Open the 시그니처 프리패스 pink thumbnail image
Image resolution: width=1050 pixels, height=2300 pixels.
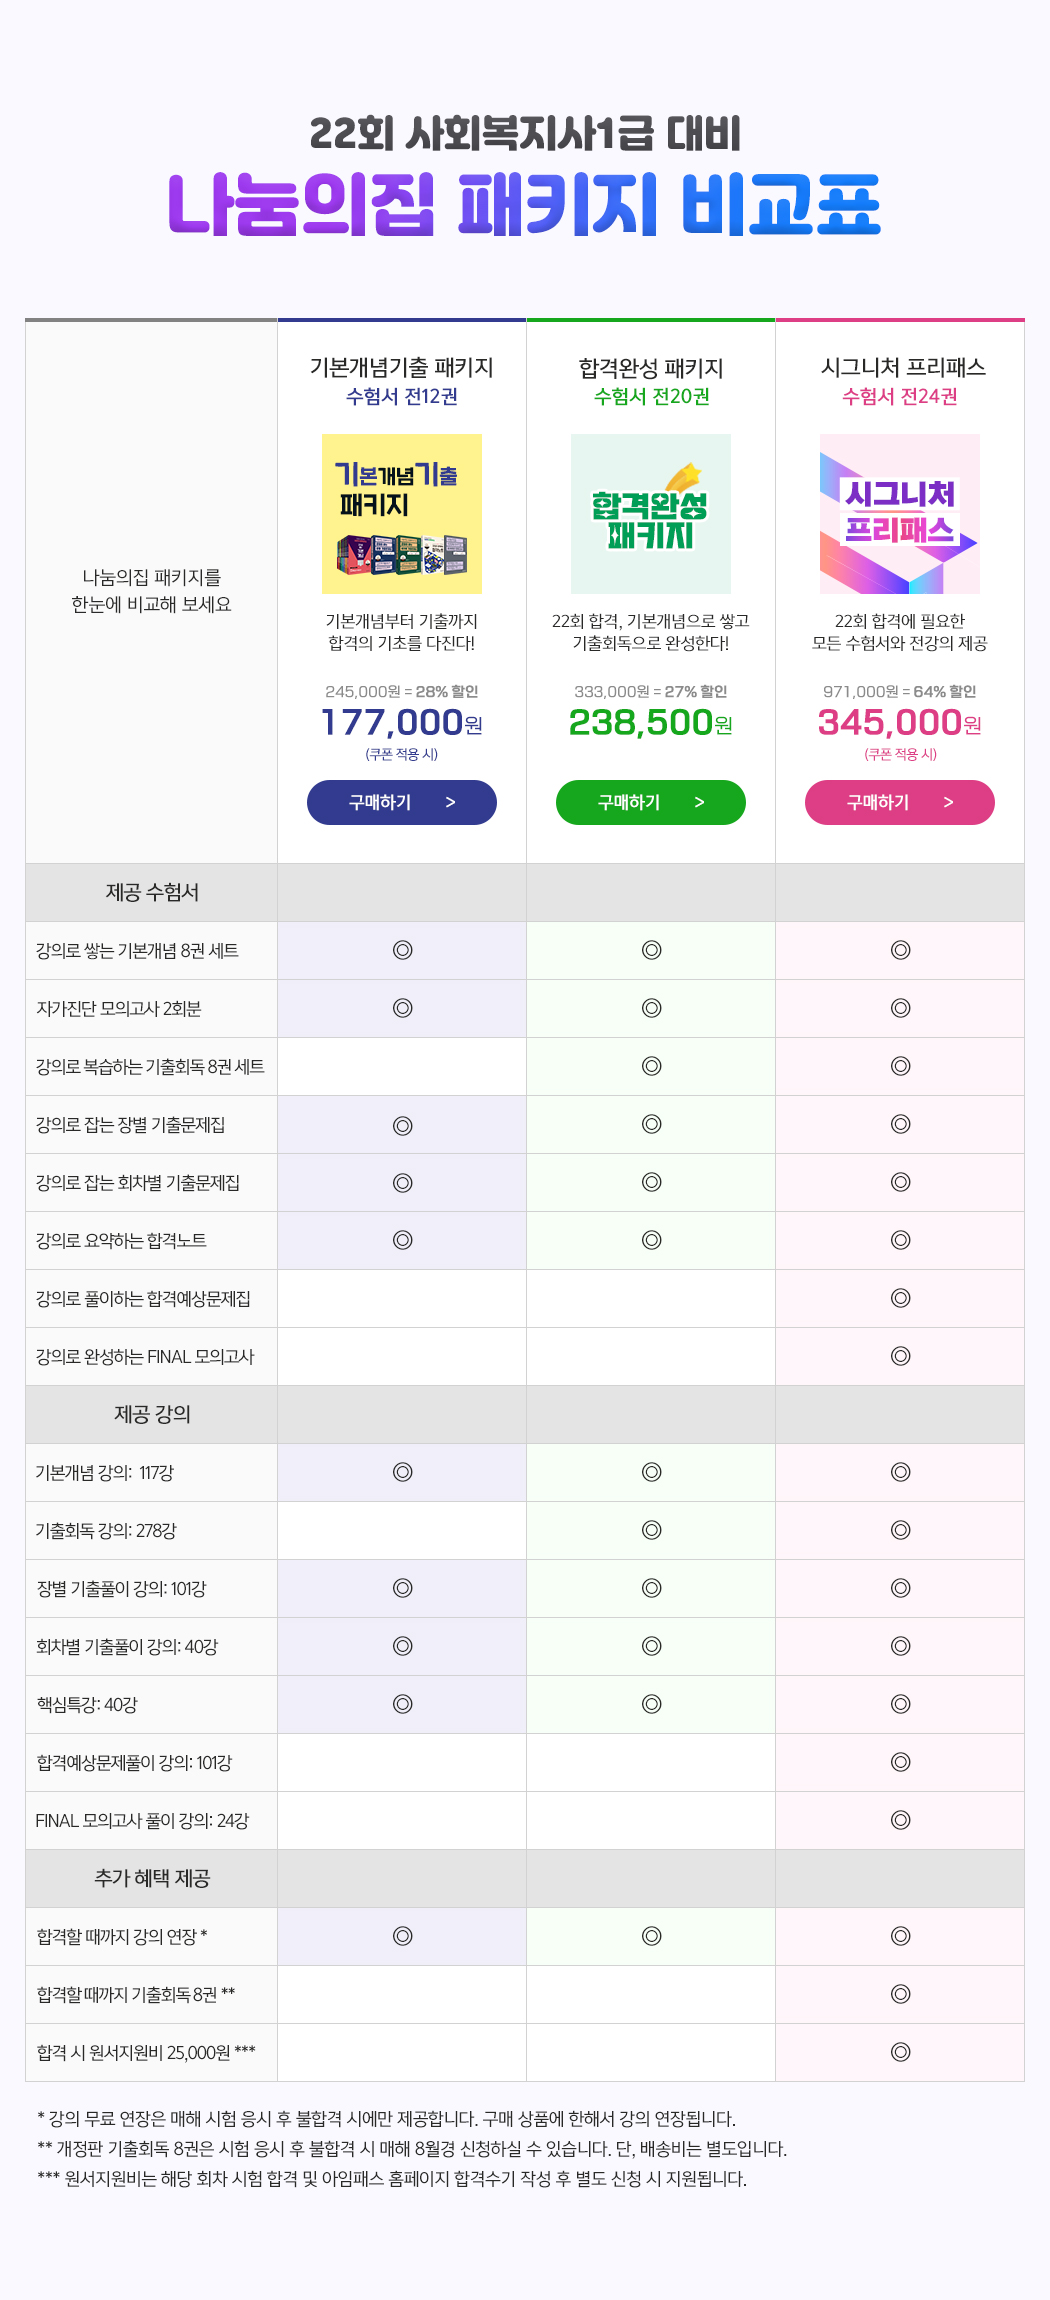pos(900,514)
